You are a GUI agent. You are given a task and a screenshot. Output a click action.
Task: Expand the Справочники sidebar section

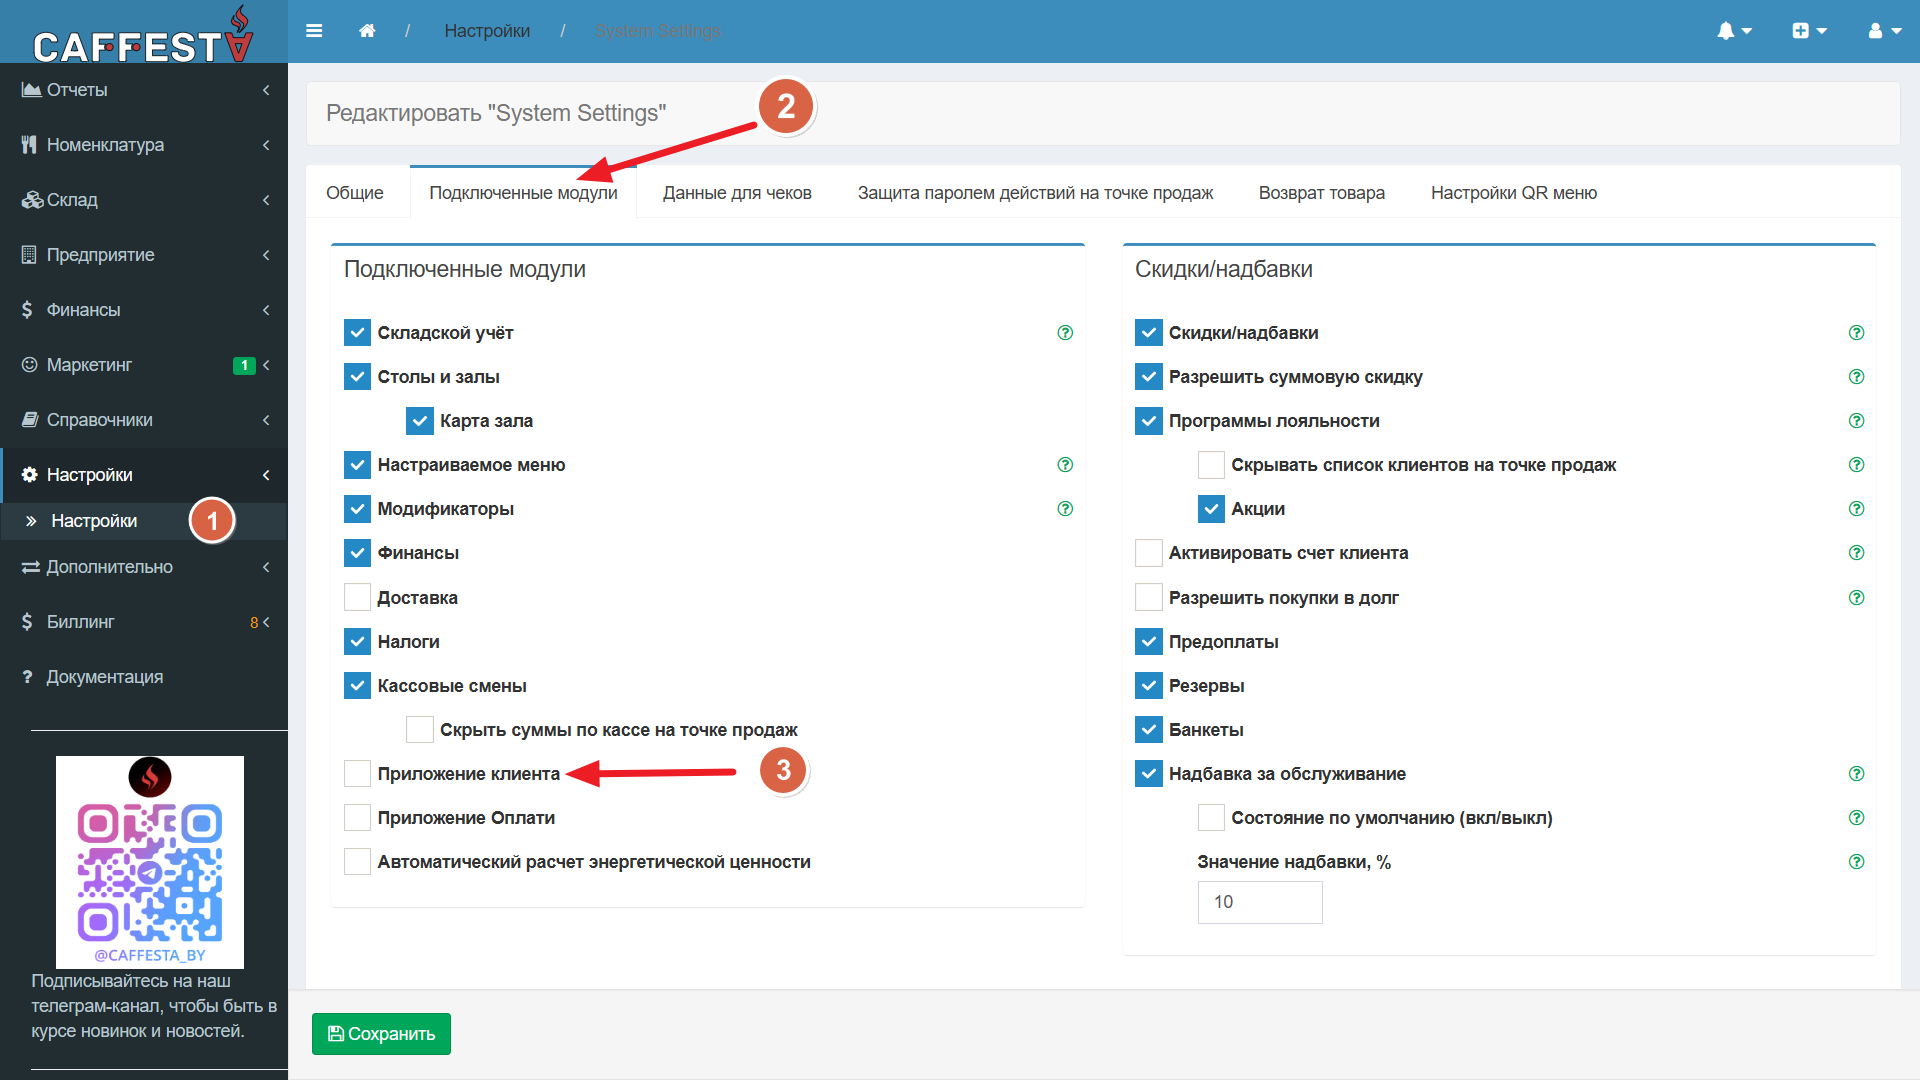pos(144,420)
